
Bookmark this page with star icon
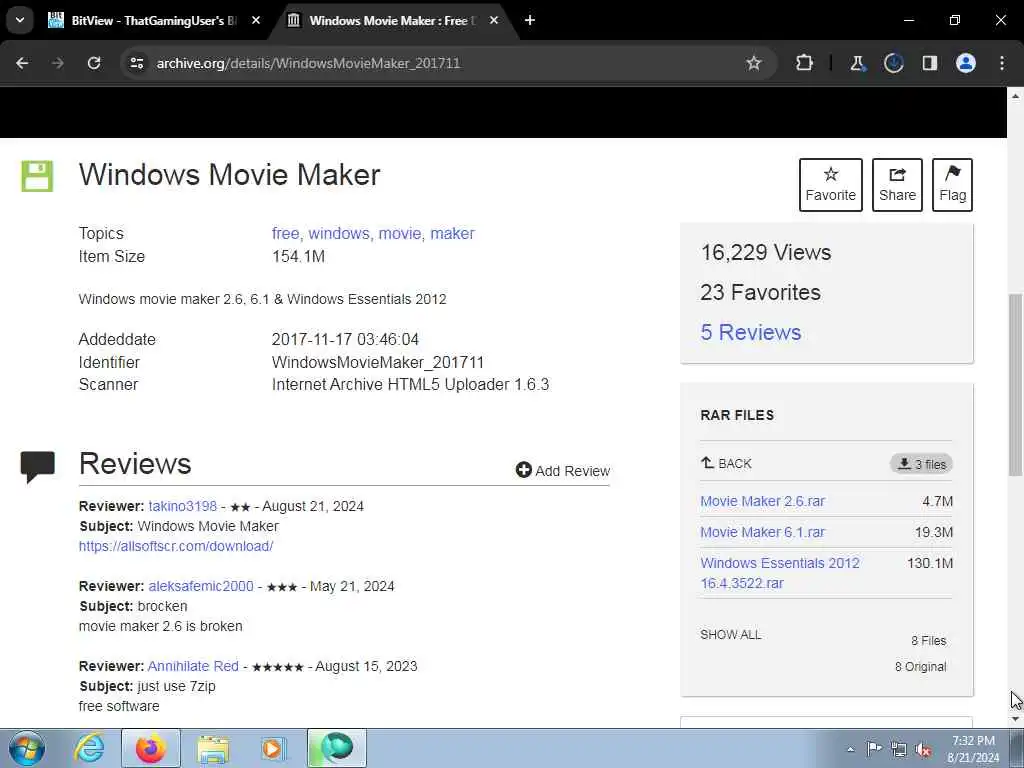coord(754,63)
